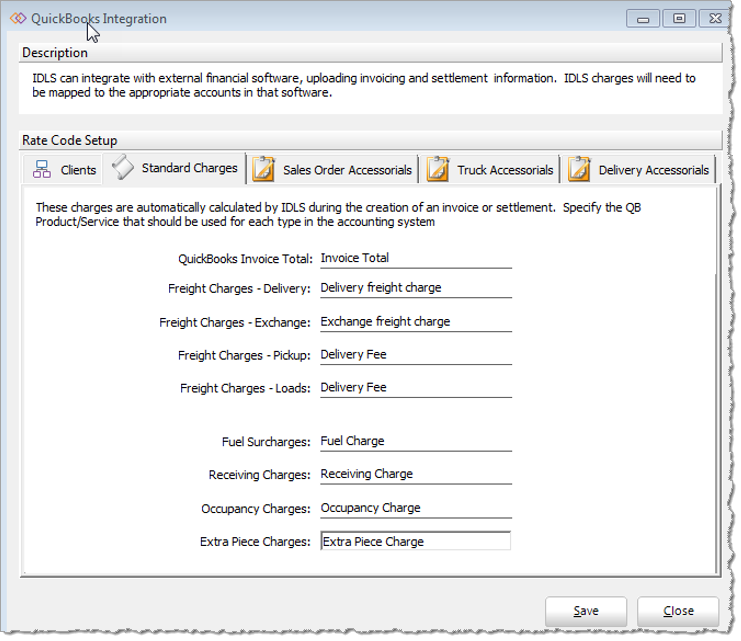The width and height of the screenshot is (741, 641).
Task: Click the Freight Charges - Loads field
Action: tap(416, 389)
